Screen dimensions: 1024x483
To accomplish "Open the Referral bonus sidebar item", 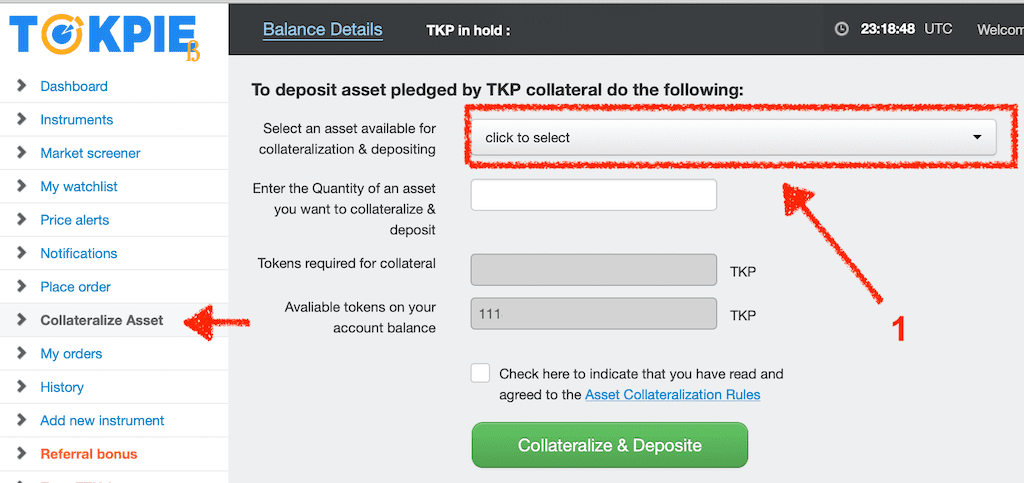I will pos(89,454).
